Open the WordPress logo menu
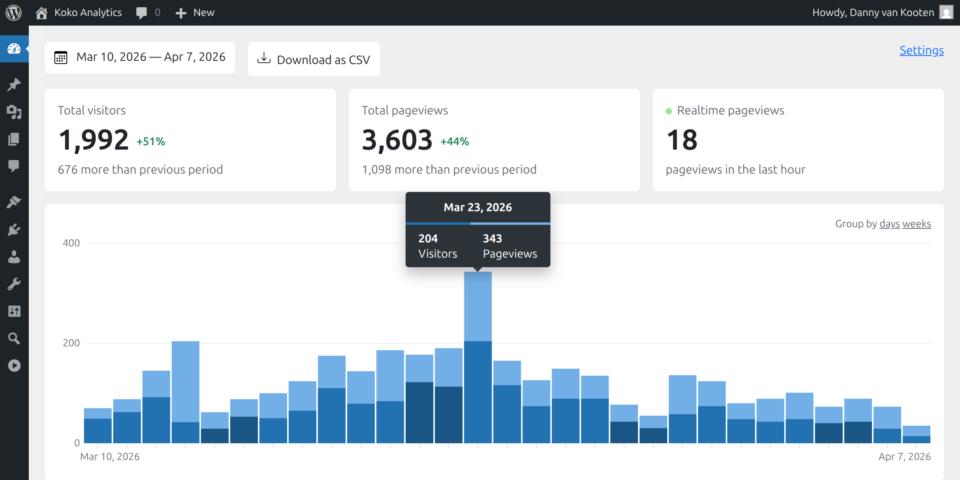 14,13
